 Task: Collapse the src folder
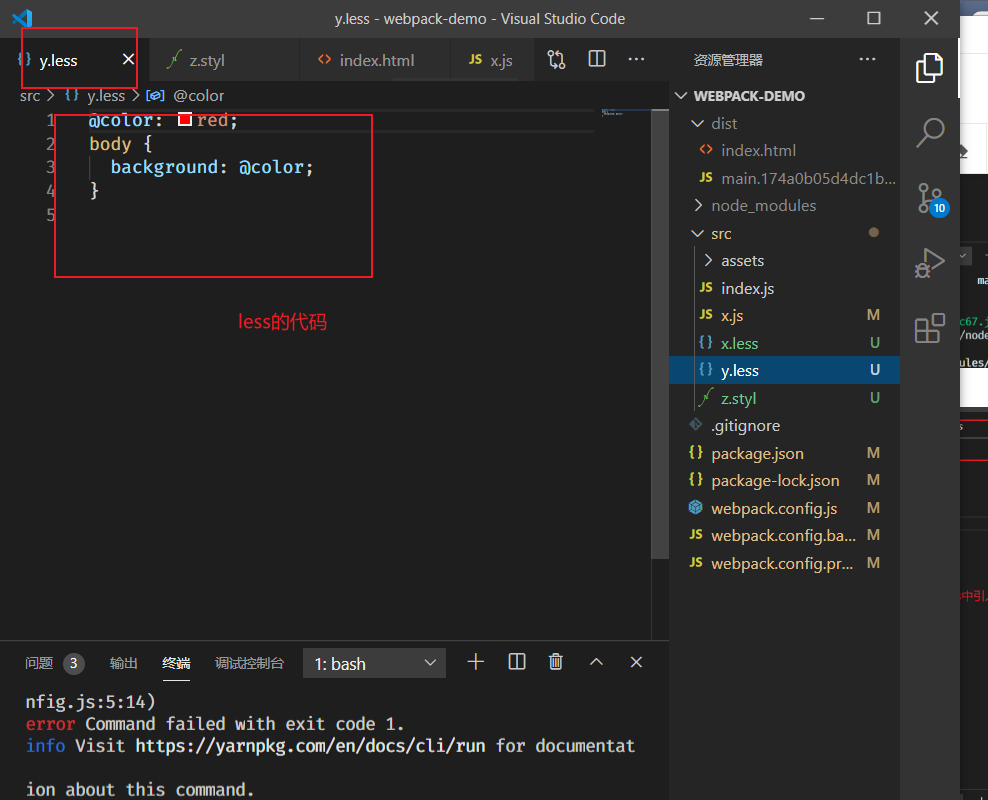pyautogui.click(x=698, y=233)
